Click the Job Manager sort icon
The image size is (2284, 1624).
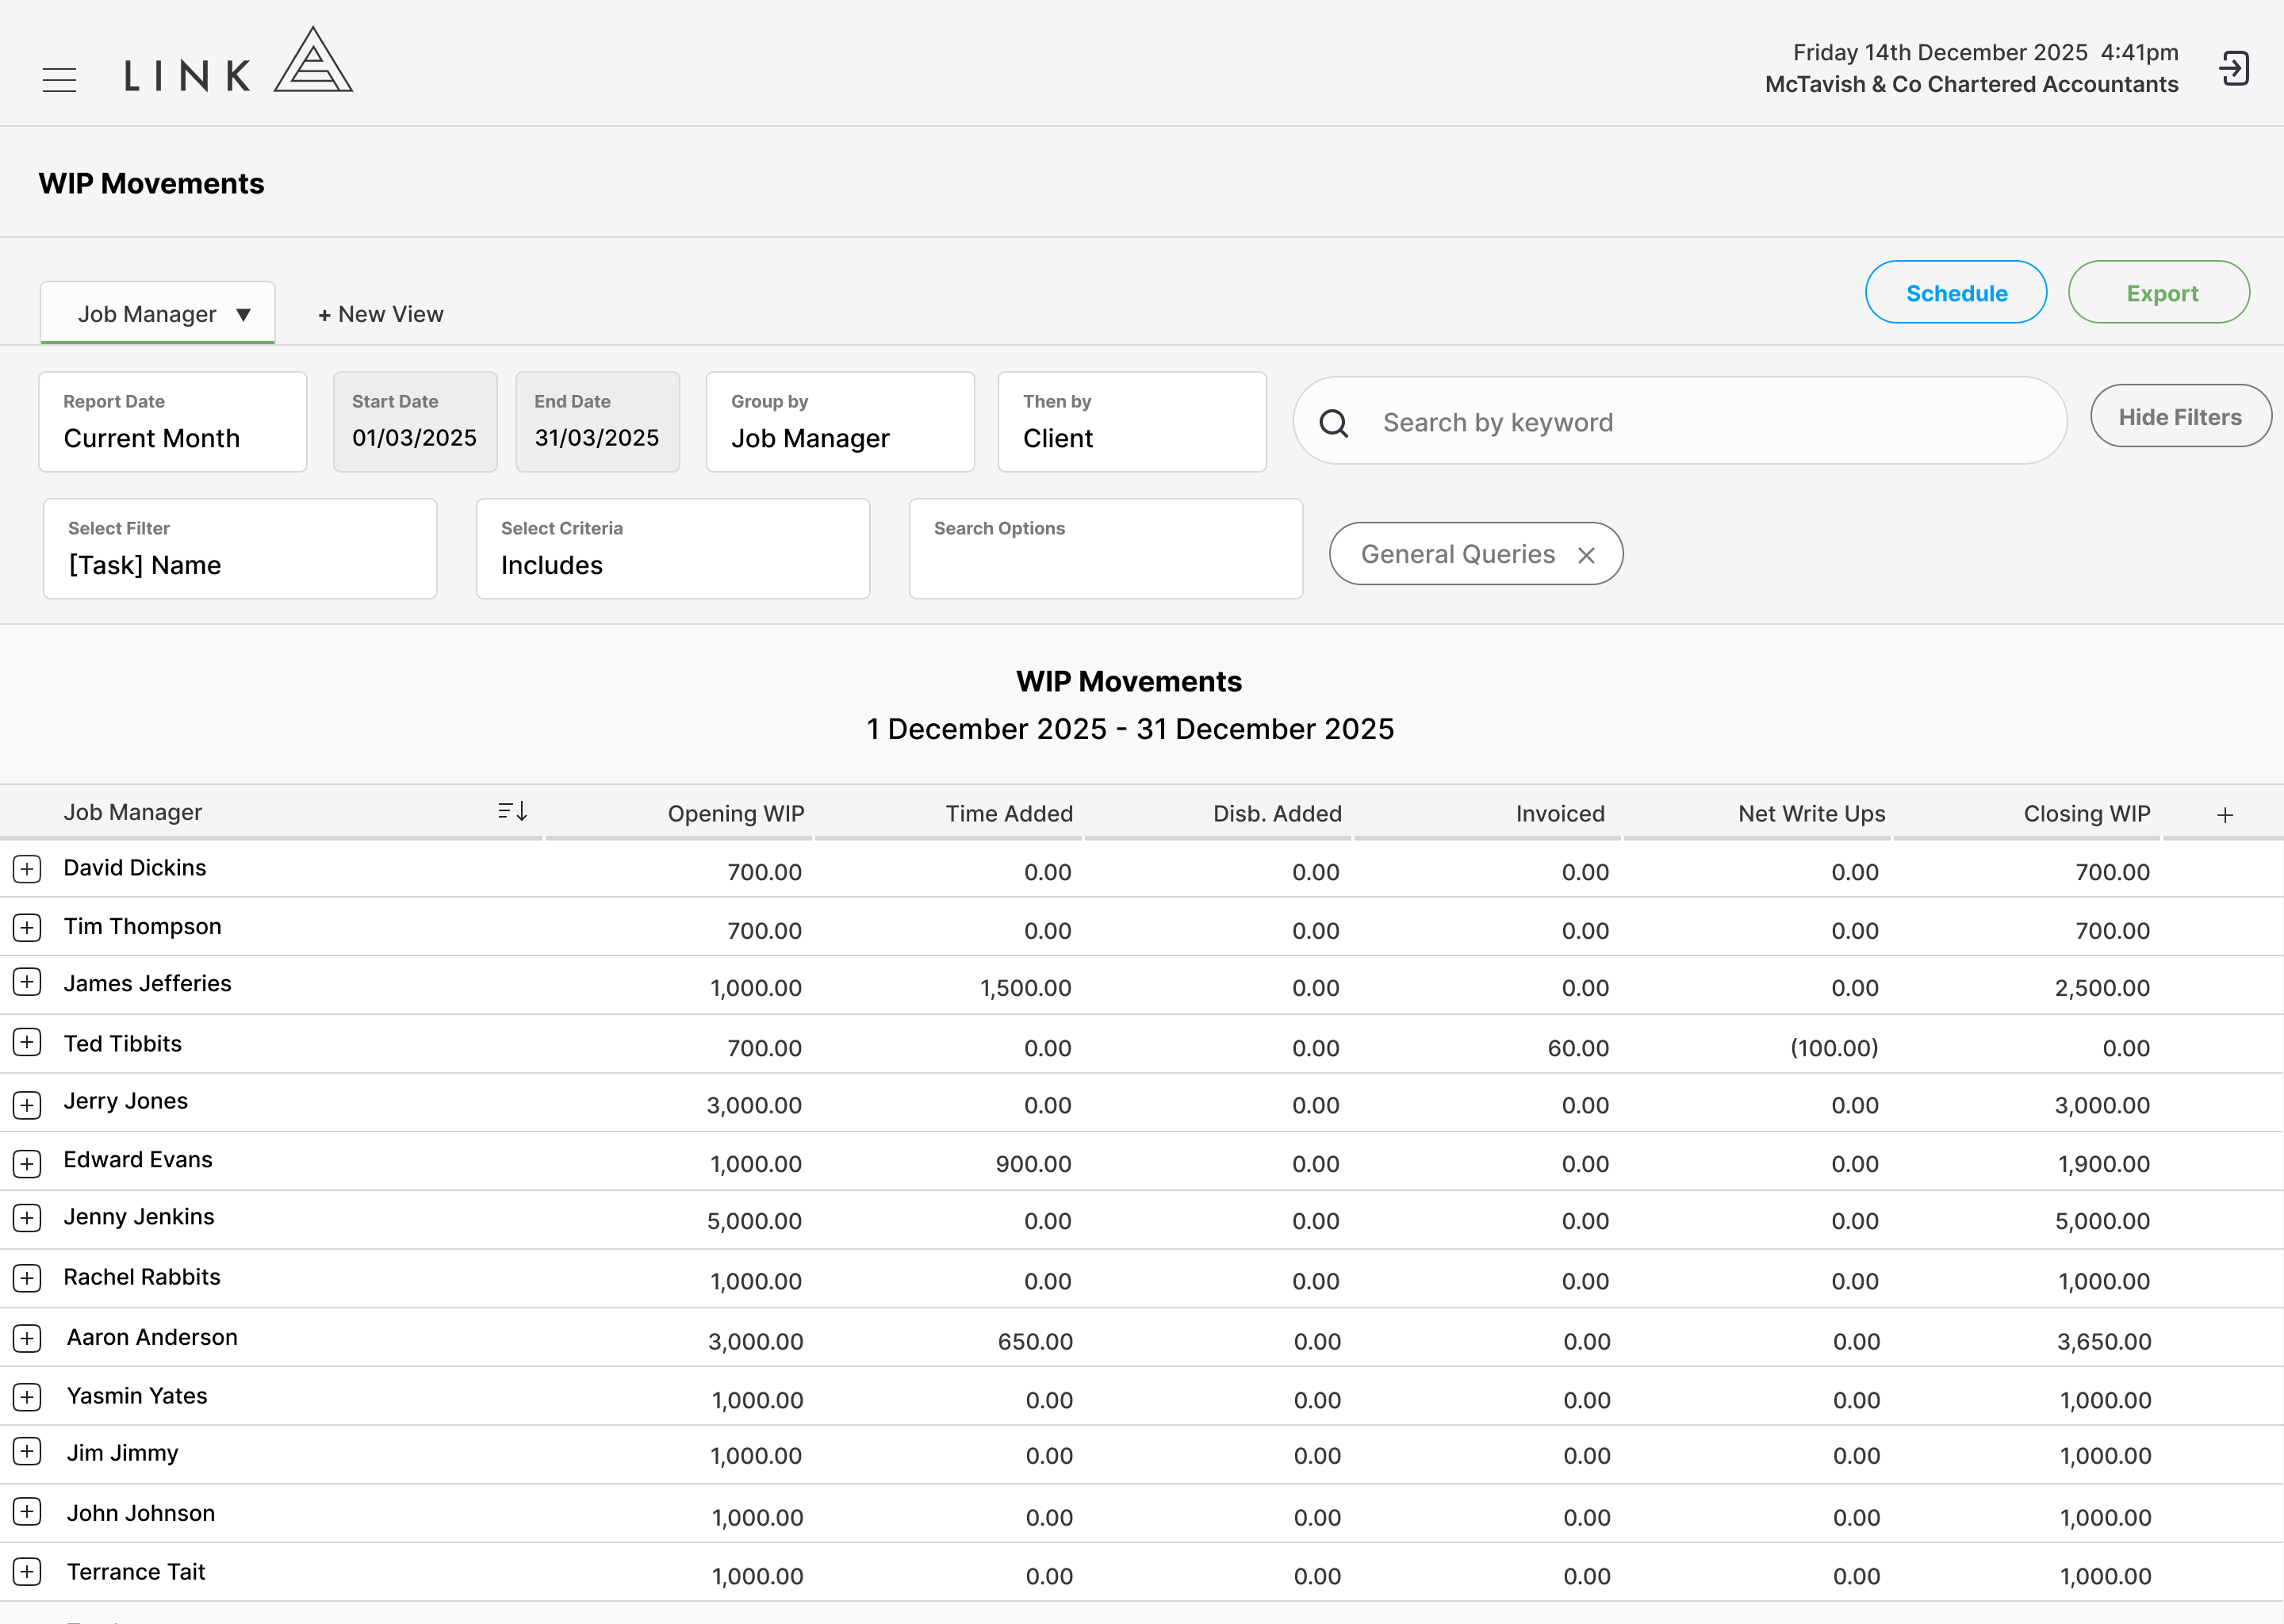[x=513, y=811]
